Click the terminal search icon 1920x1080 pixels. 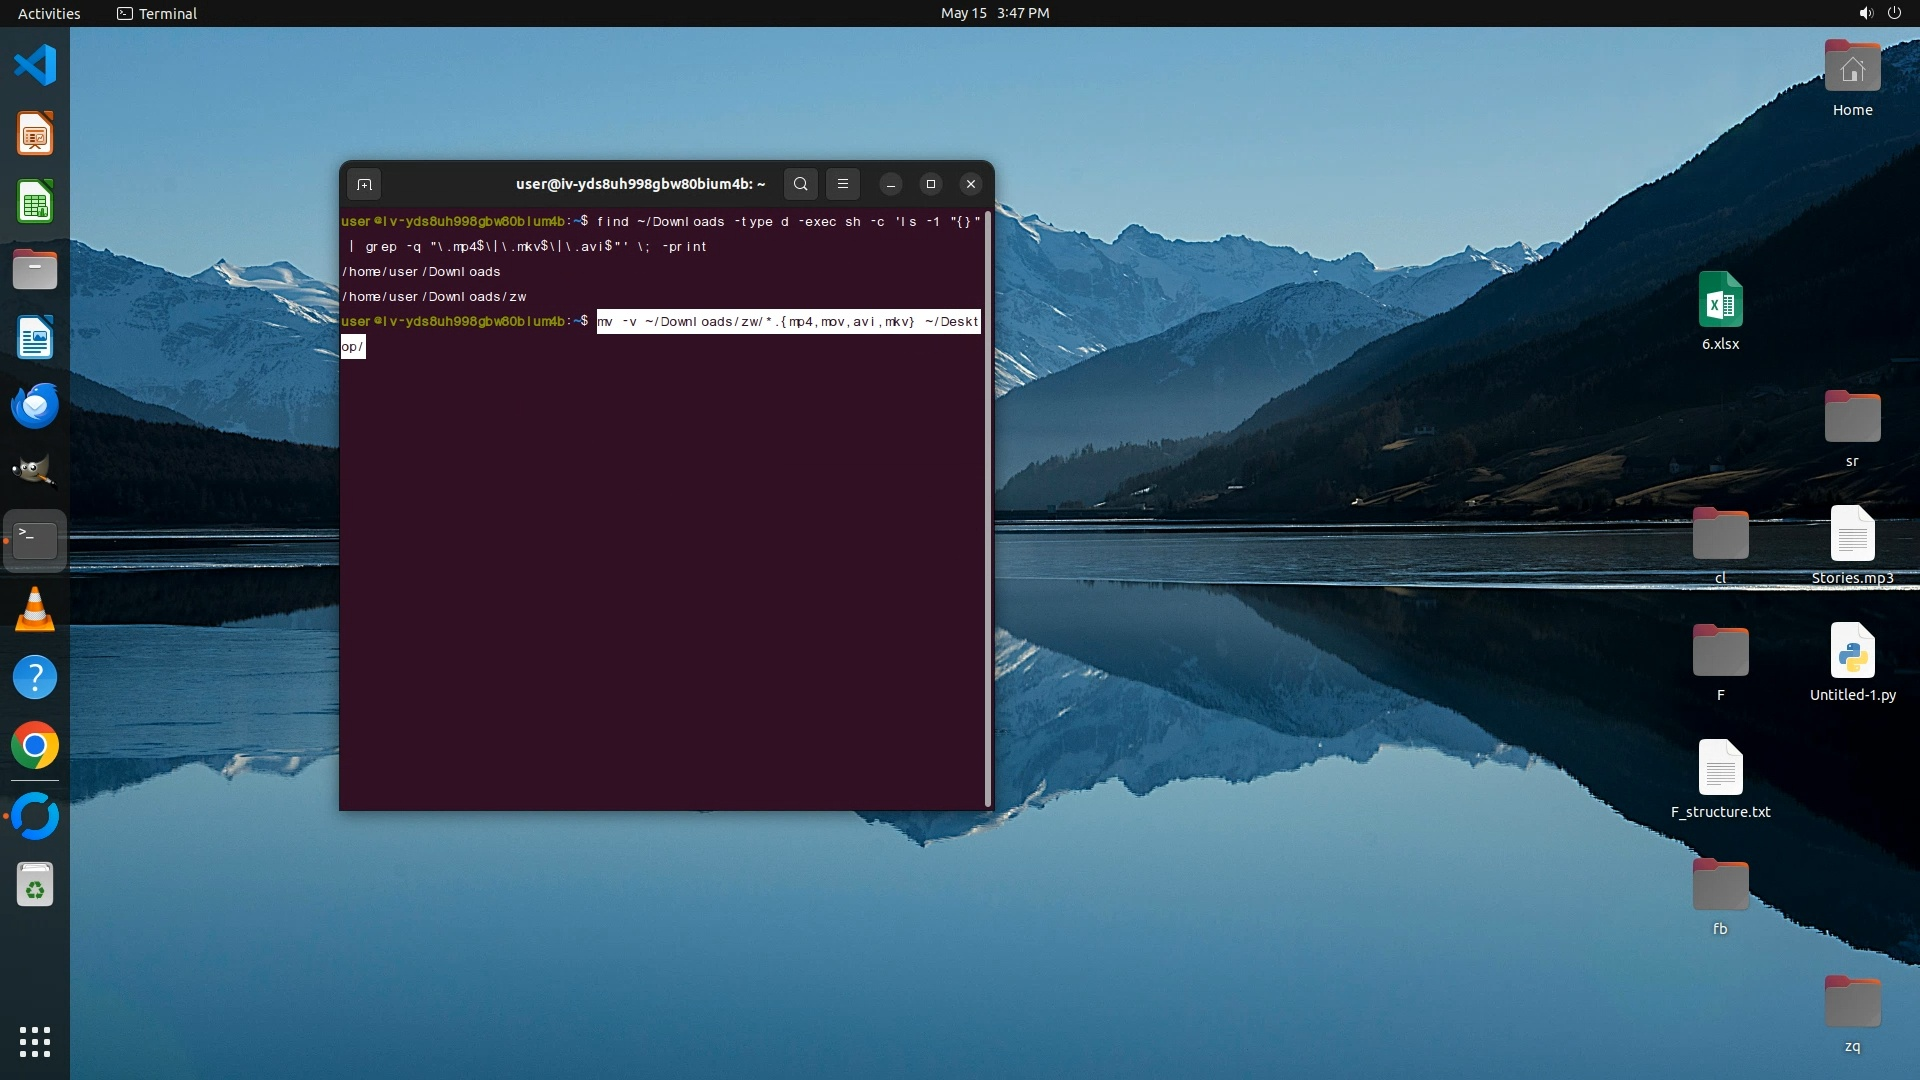[800, 184]
